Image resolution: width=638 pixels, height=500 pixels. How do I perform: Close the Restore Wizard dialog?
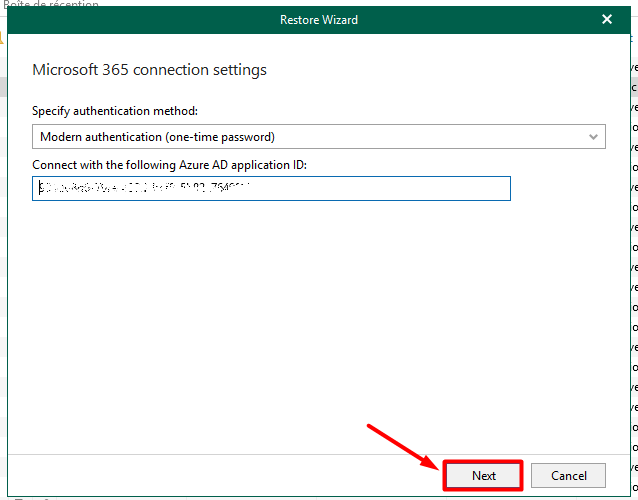[607, 19]
